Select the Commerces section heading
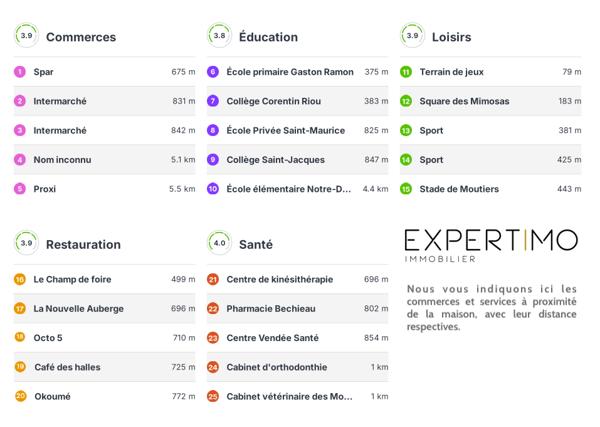600x427 pixels. click(81, 37)
